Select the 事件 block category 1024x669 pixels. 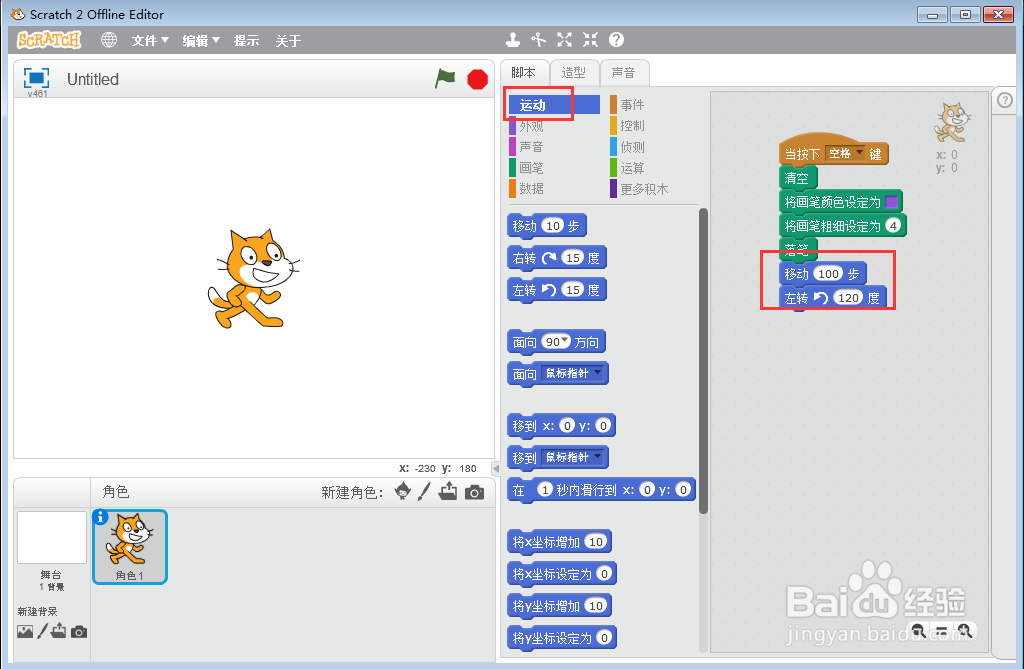[x=634, y=104]
